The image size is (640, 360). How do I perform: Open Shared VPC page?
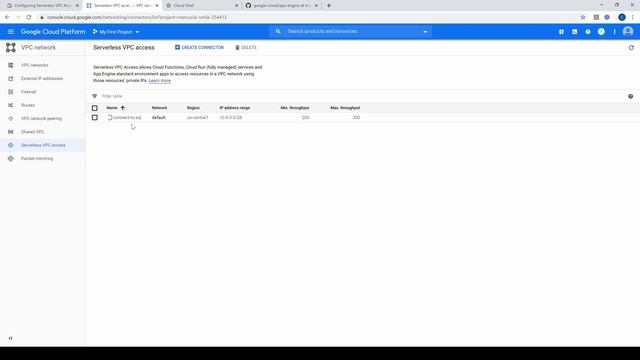click(33, 132)
